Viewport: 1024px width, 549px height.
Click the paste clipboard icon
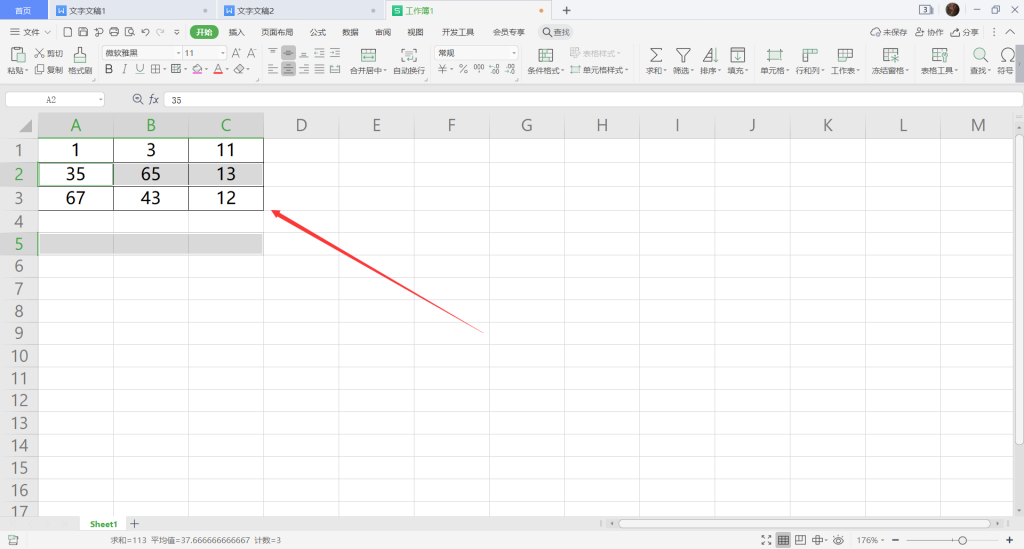18,55
